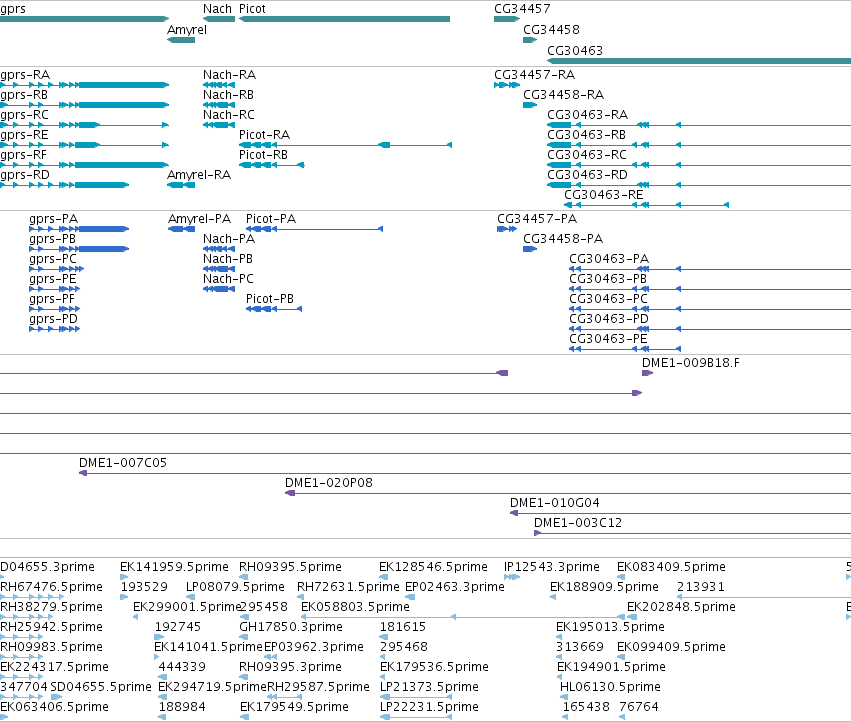
Task: Click transcript CG34458-RA
Action: coord(530,105)
